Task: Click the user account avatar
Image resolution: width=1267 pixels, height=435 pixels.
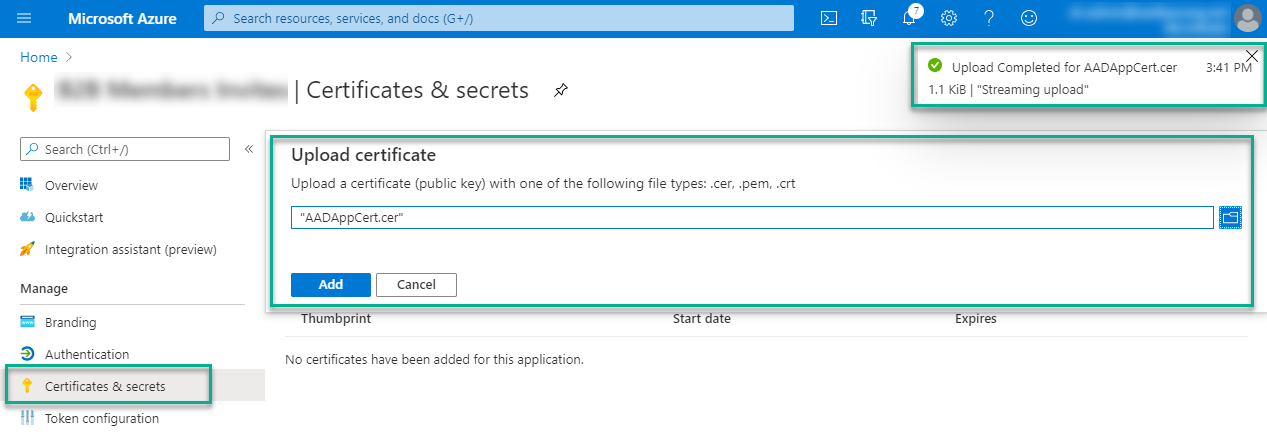Action: (1247, 18)
